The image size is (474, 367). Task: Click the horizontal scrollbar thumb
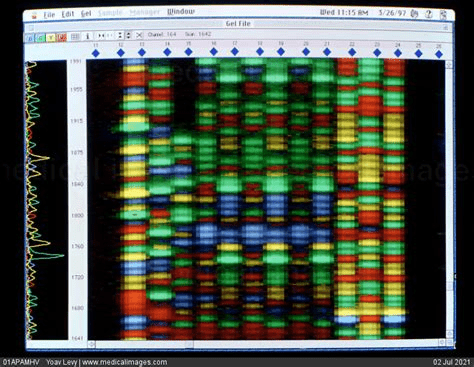[x=189, y=343]
